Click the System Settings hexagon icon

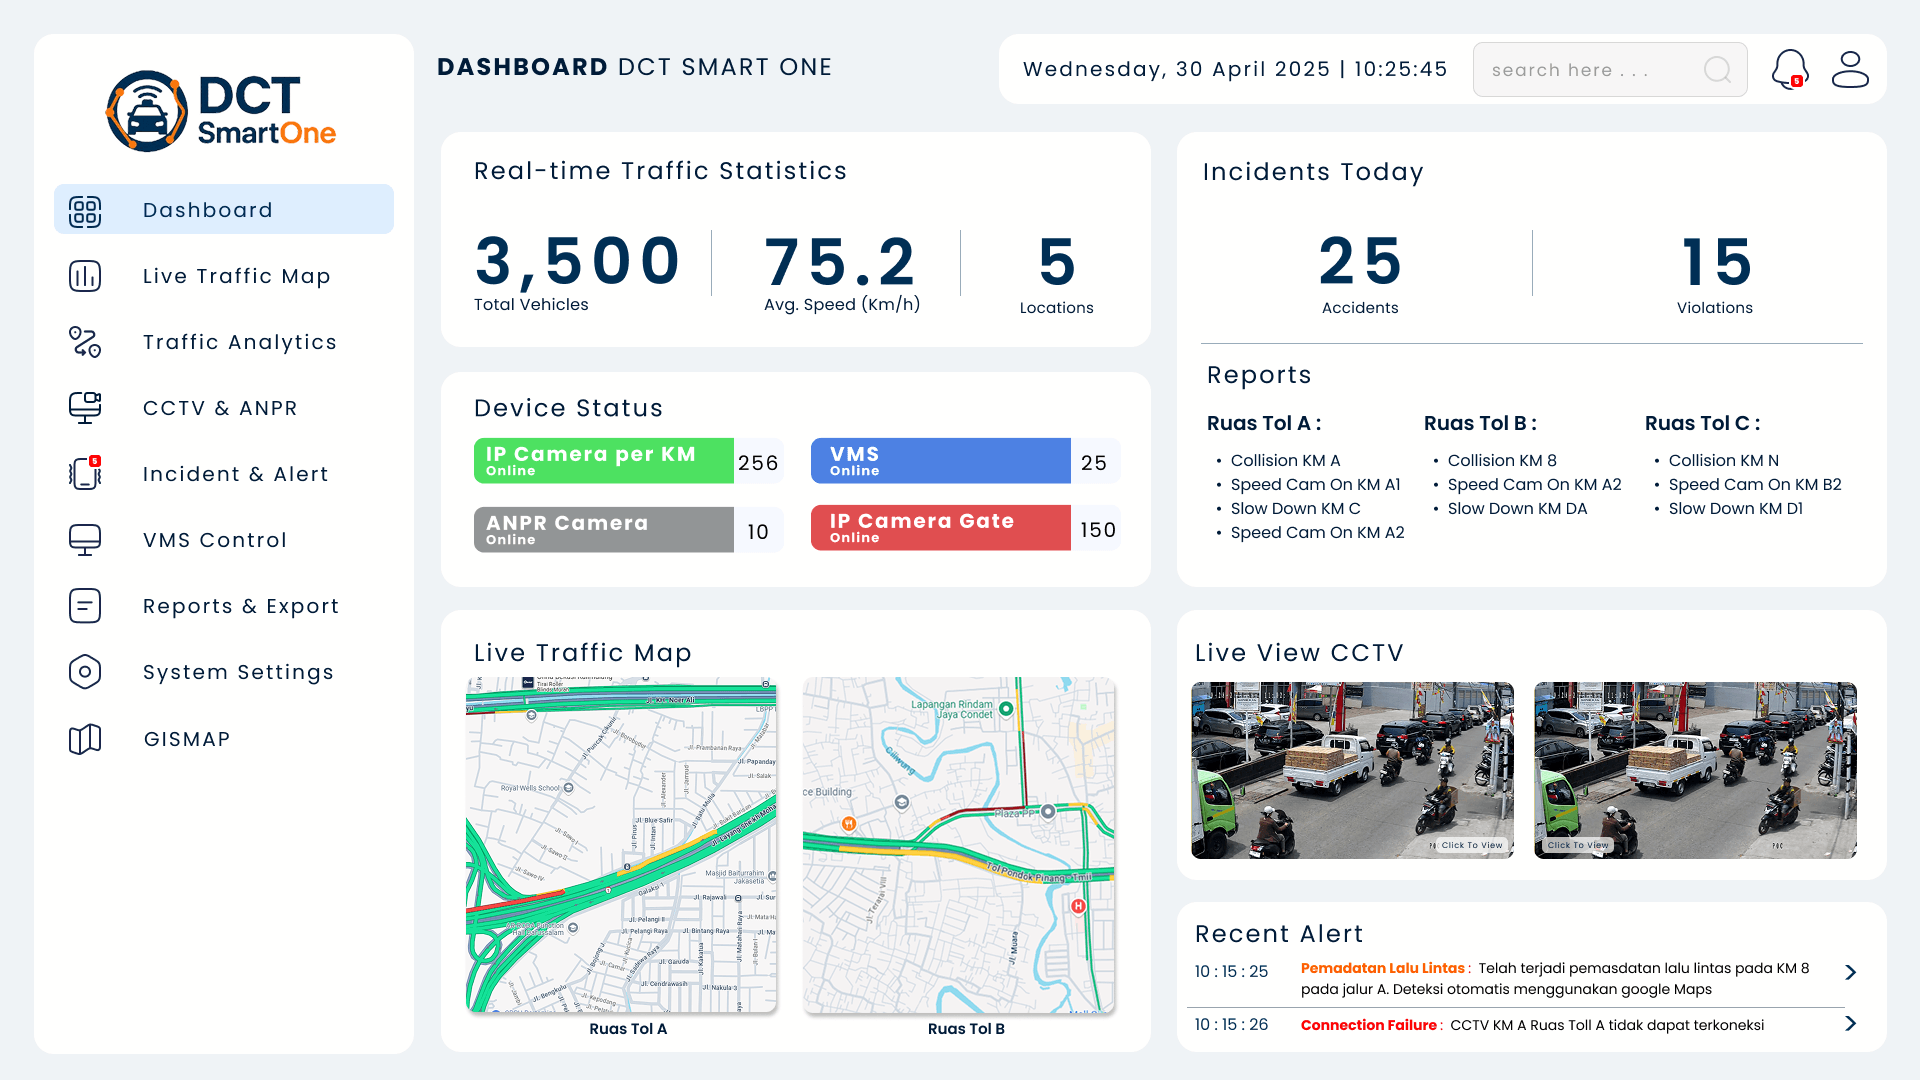(x=85, y=672)
